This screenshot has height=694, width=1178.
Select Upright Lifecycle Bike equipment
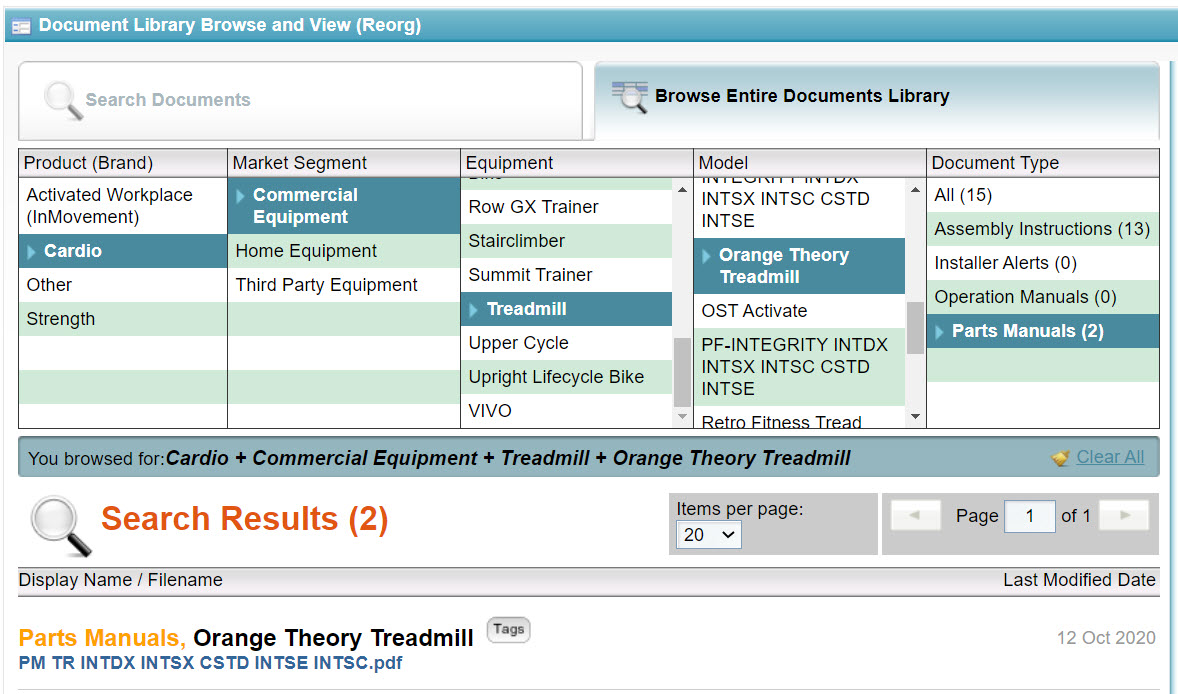[566, 376]
